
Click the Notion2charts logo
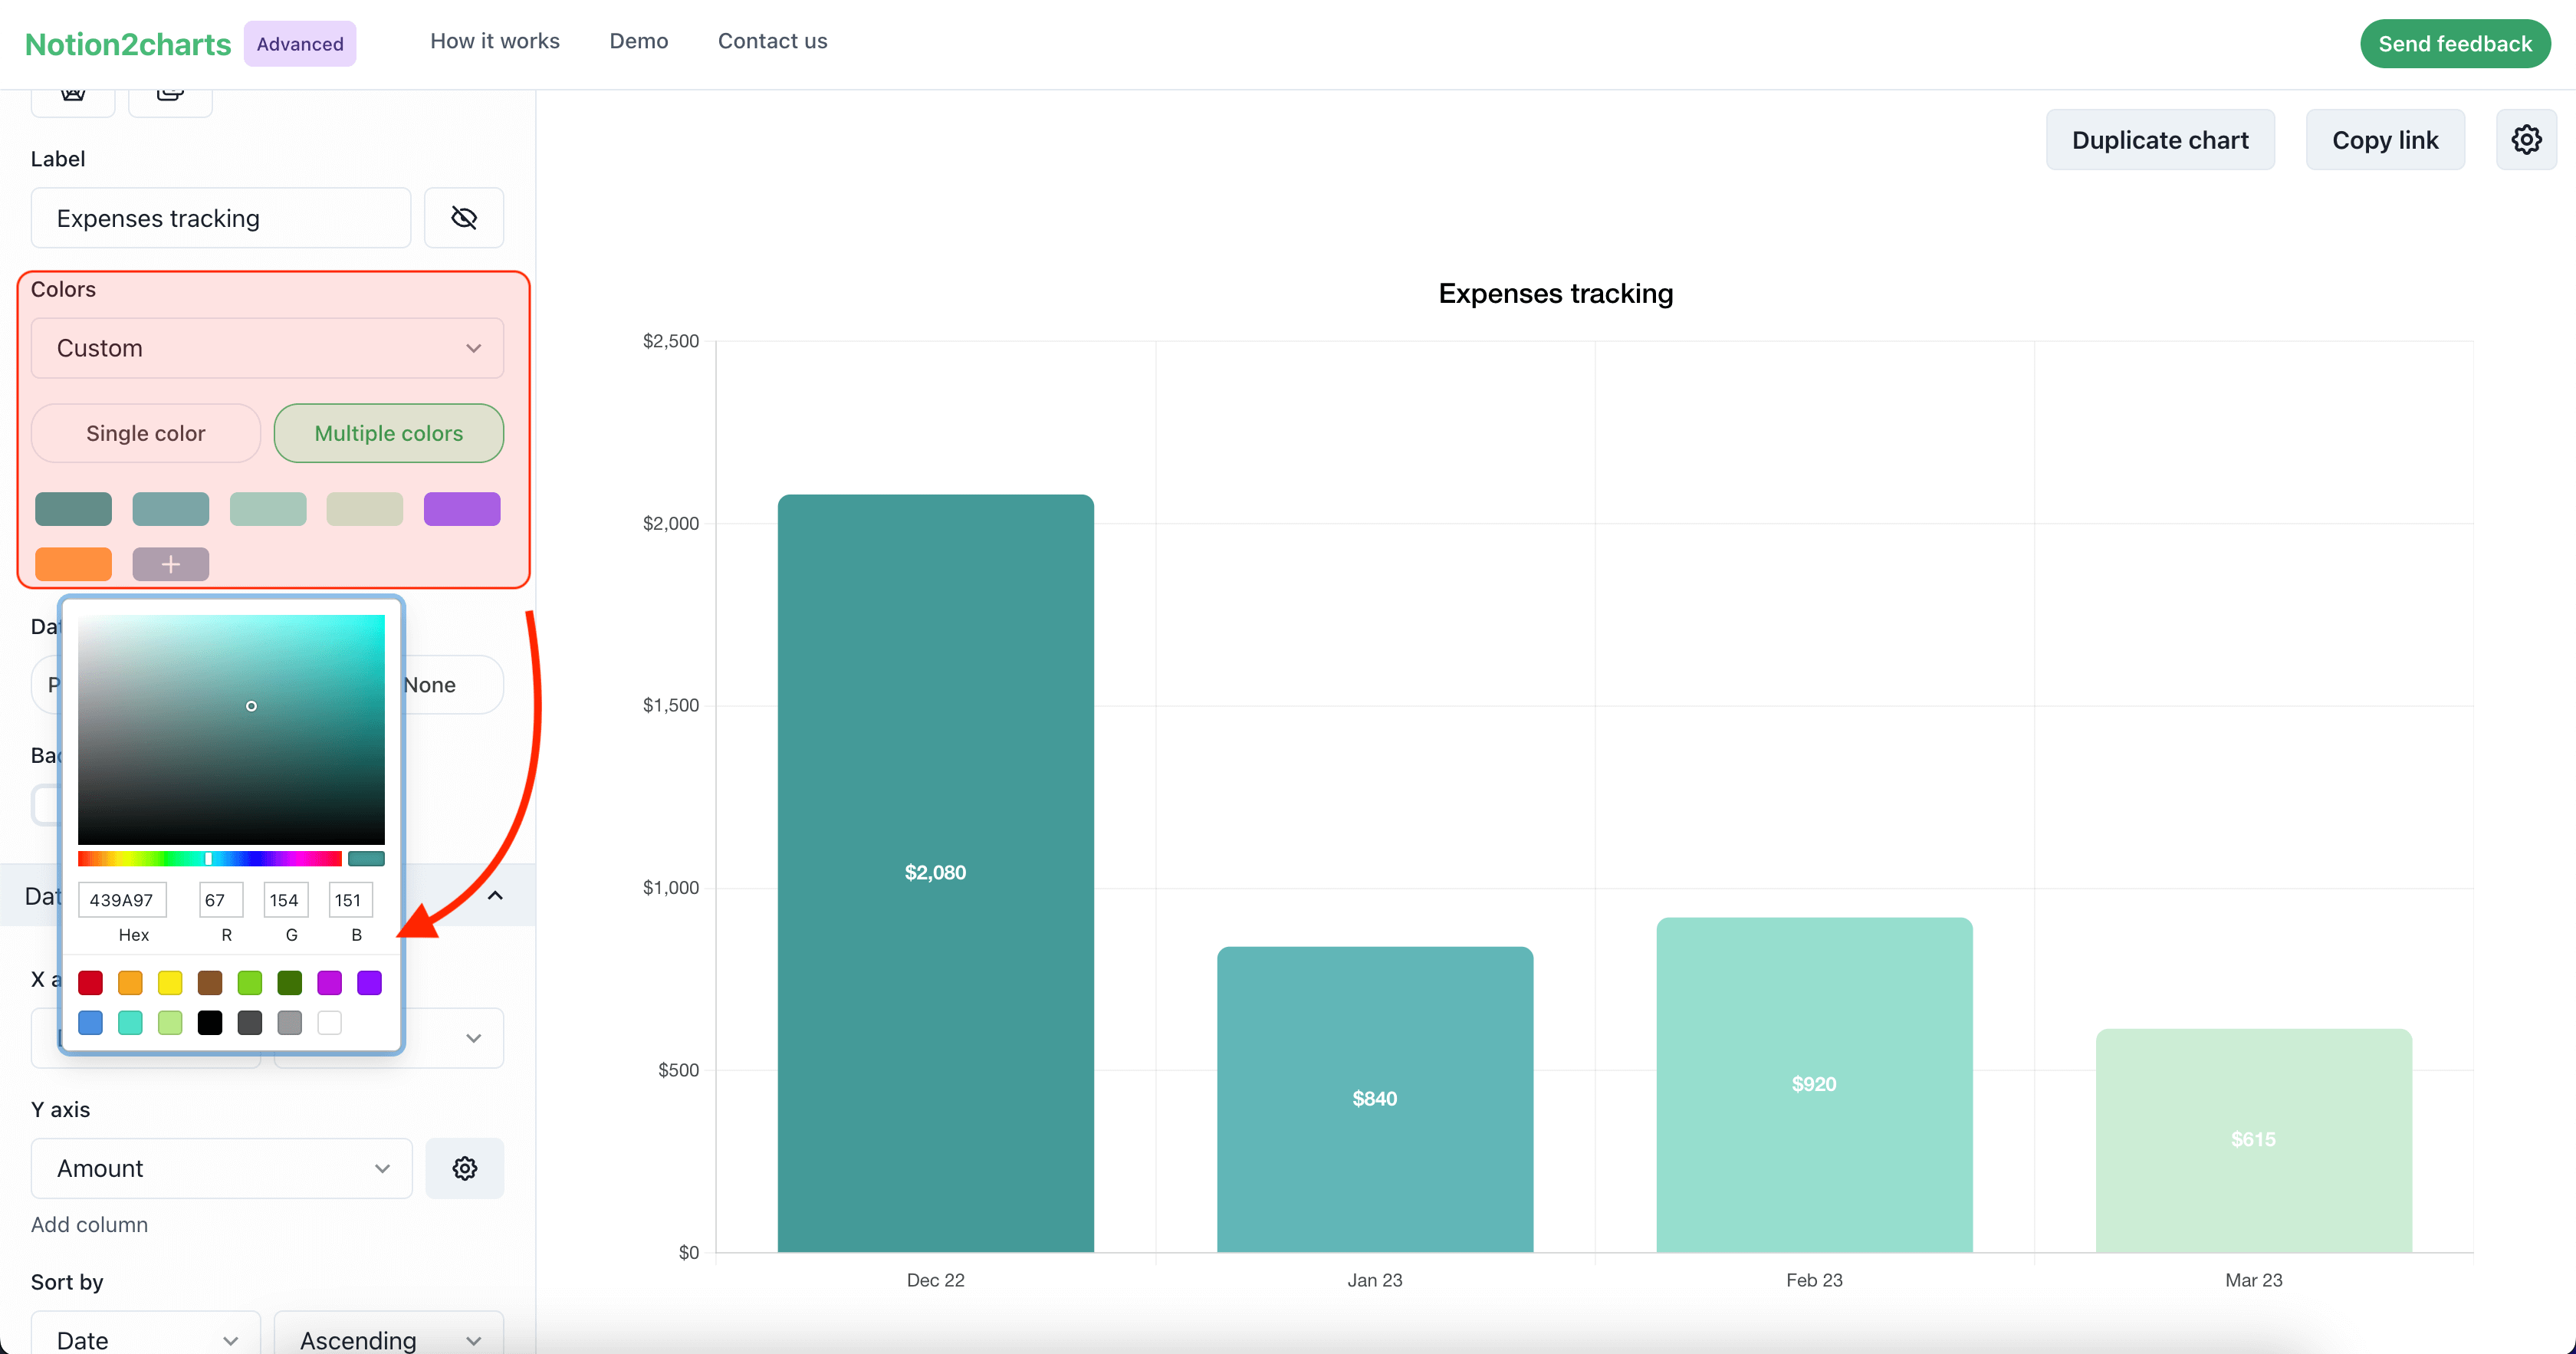(128, 44)
